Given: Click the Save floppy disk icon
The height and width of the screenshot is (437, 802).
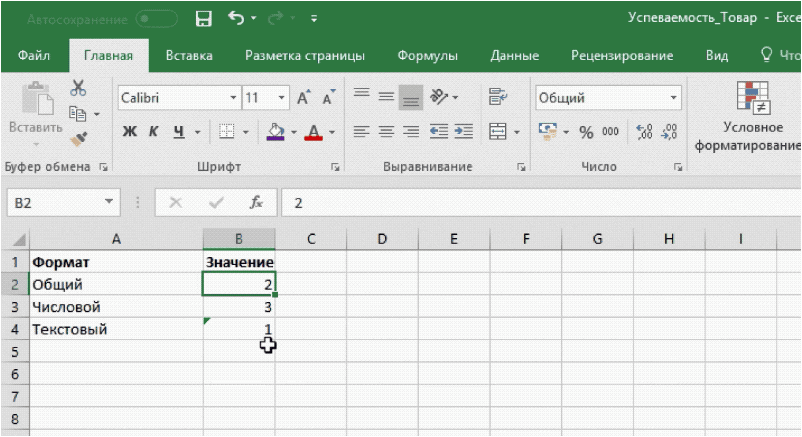Looking at the screenshot, I should point(204,19).
